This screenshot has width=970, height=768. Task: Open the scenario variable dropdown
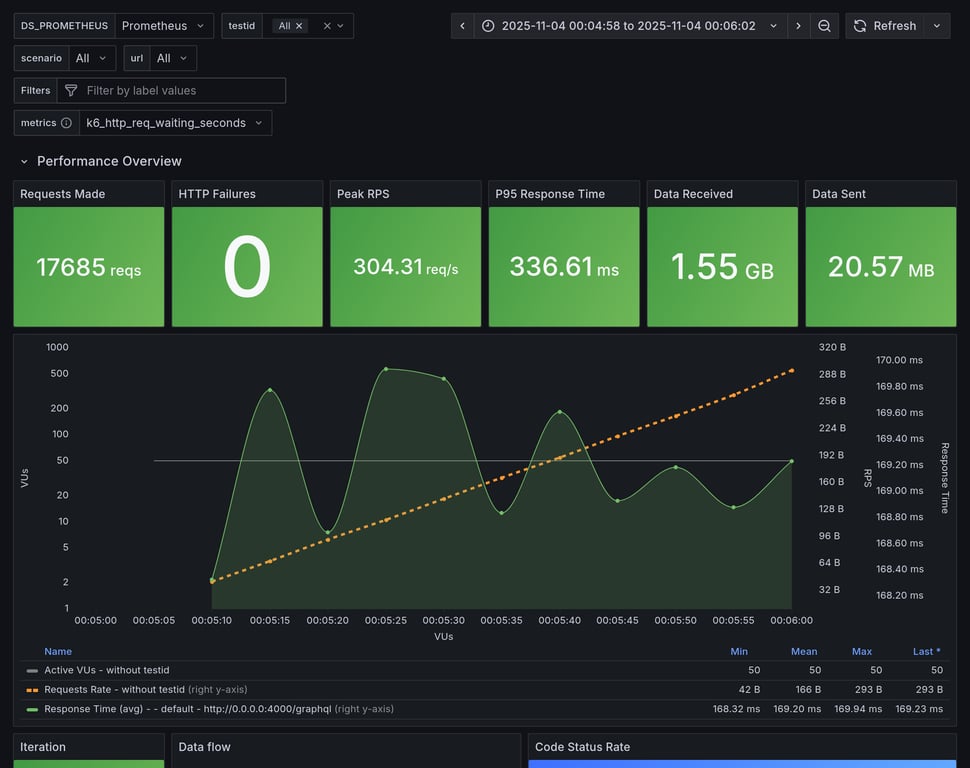tap(91, 58)
